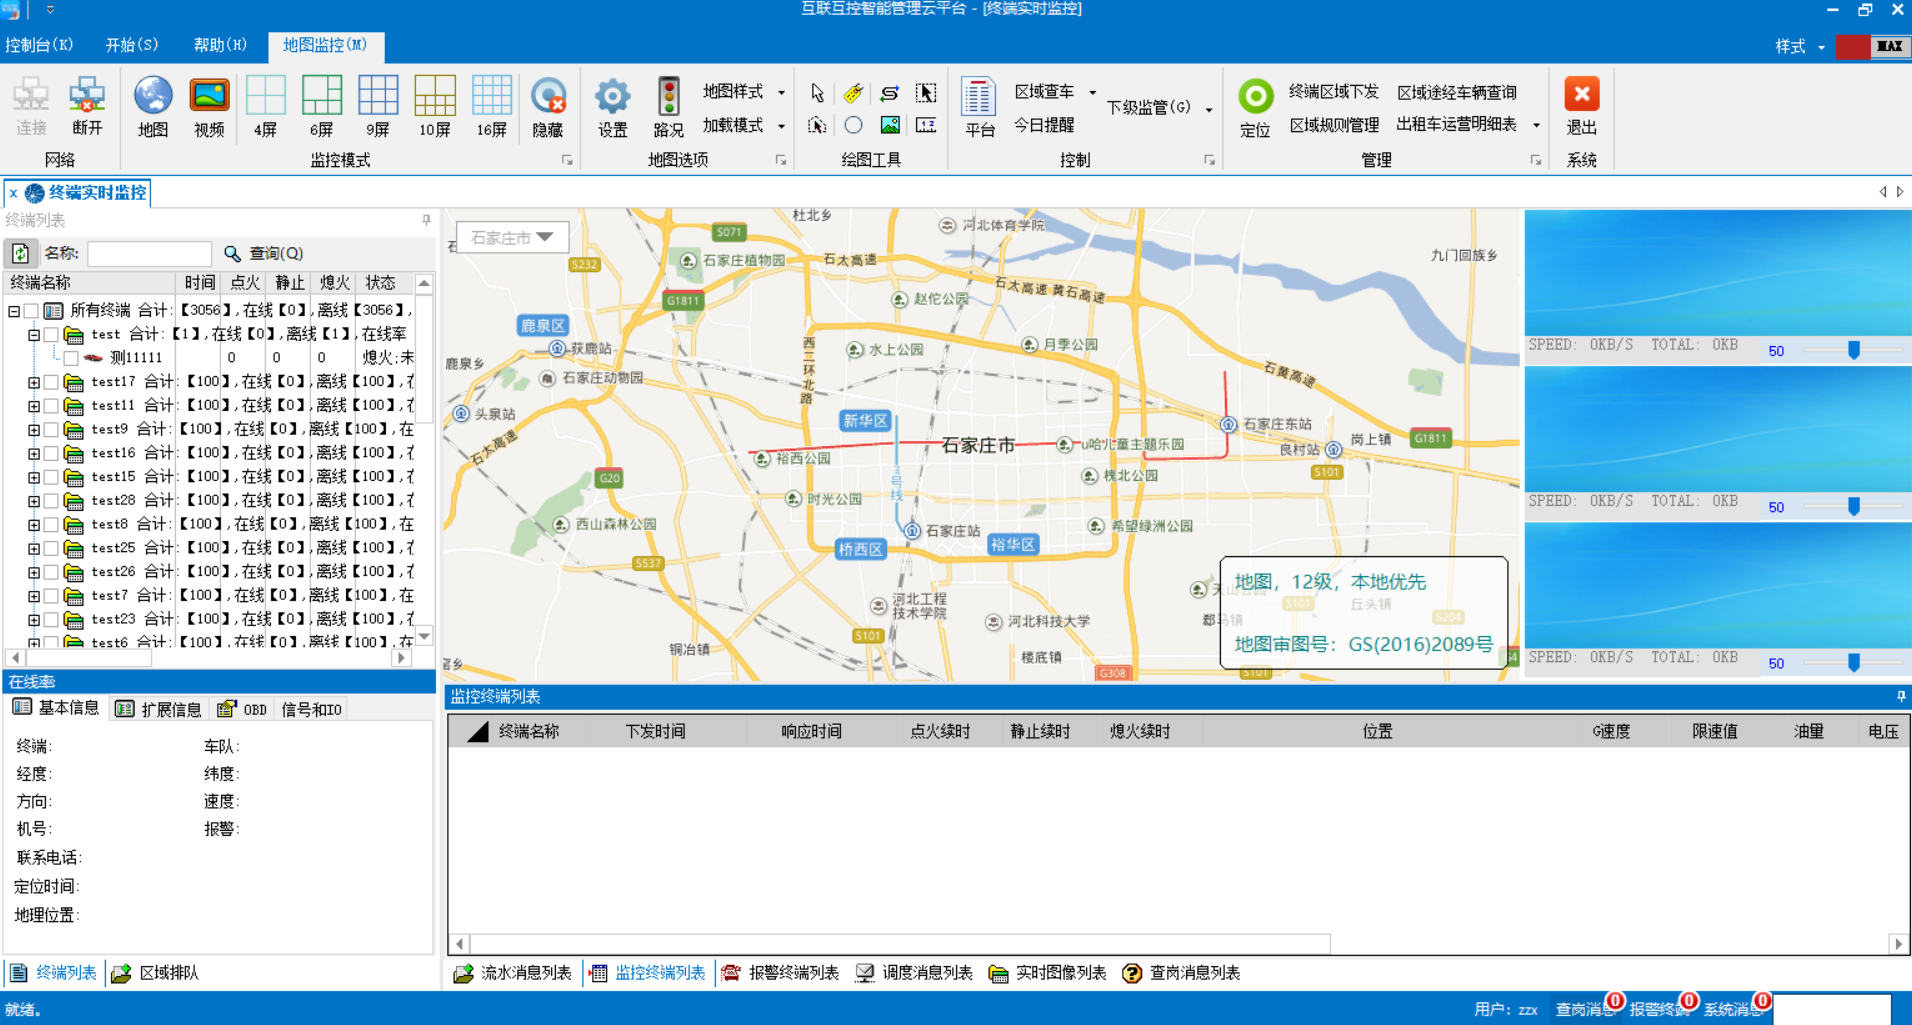This screenshot has height=1025, width=1912.
Task: Check the 所有终端 root checkbox
Action: 32,311
